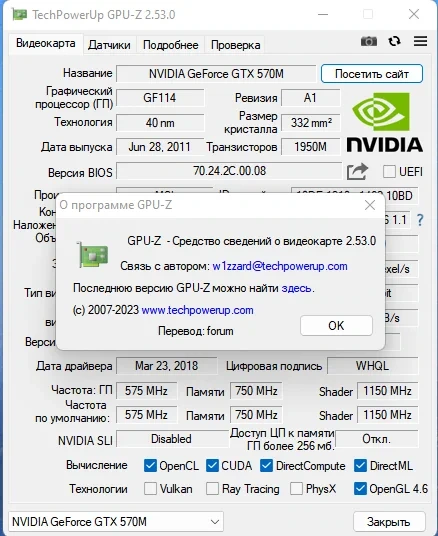Minimize the GPU-Z window
Viewport: 438px width, 536px height.
(323, 14)
